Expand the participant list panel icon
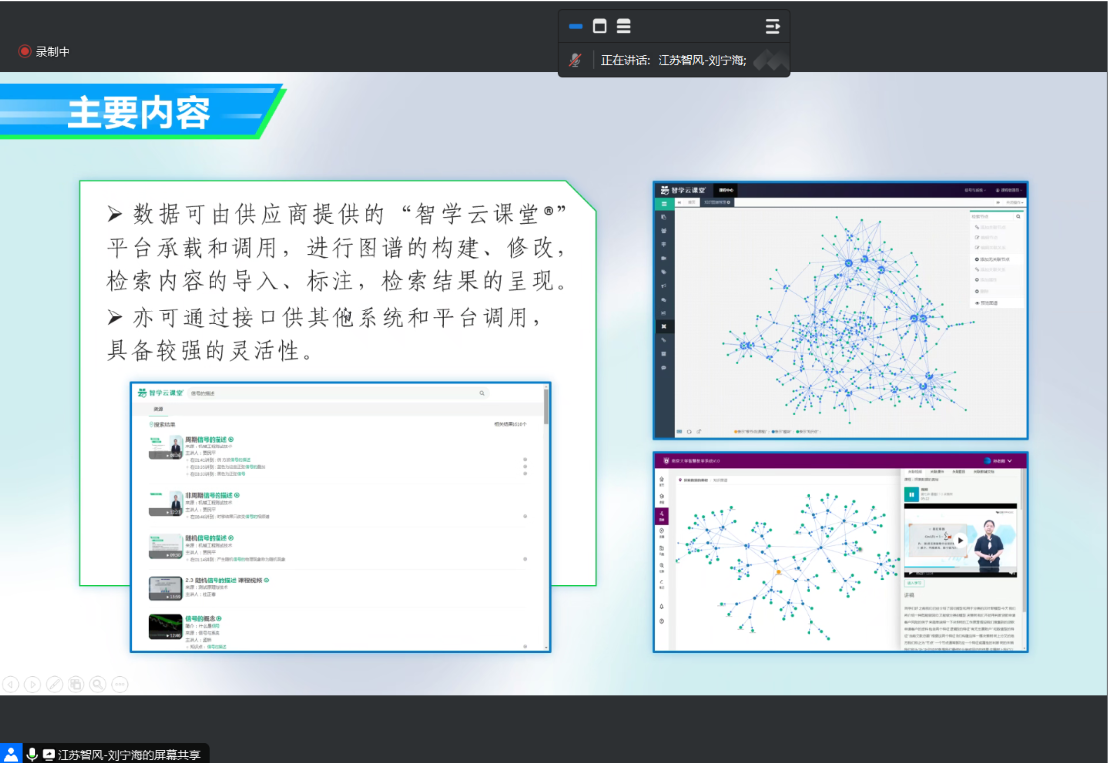 point(772,27)
